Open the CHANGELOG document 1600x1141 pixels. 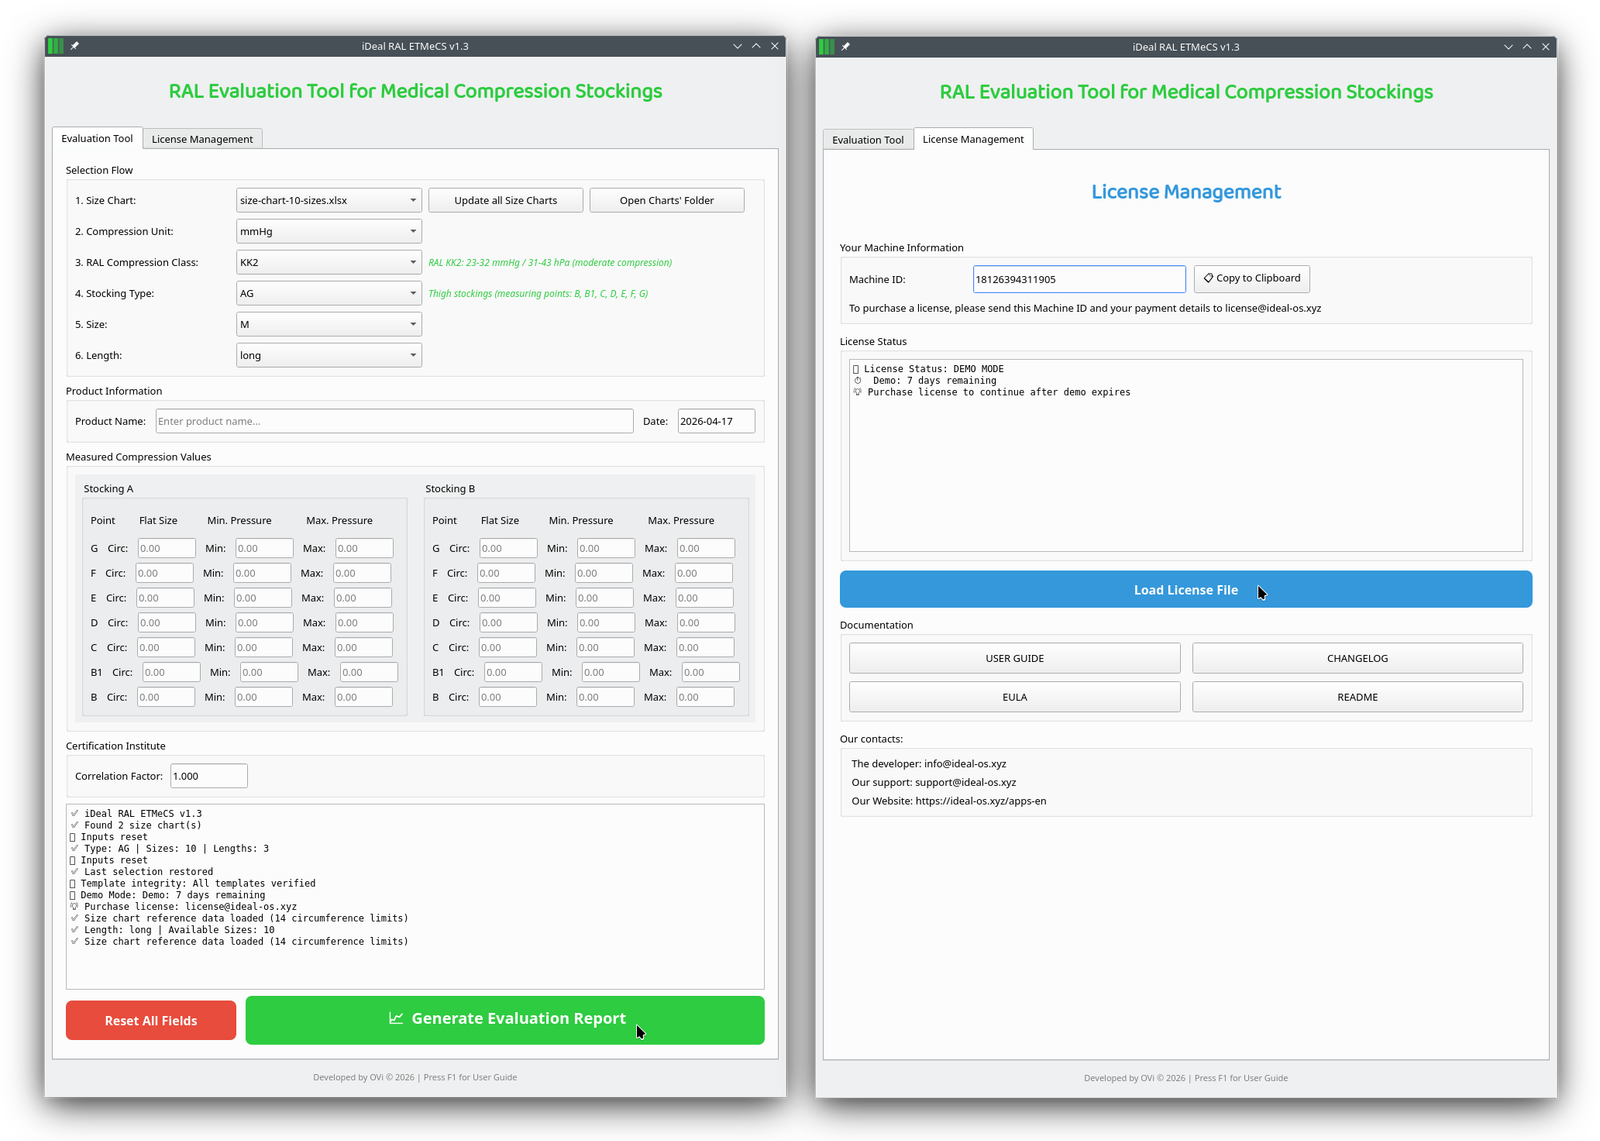1357,658
